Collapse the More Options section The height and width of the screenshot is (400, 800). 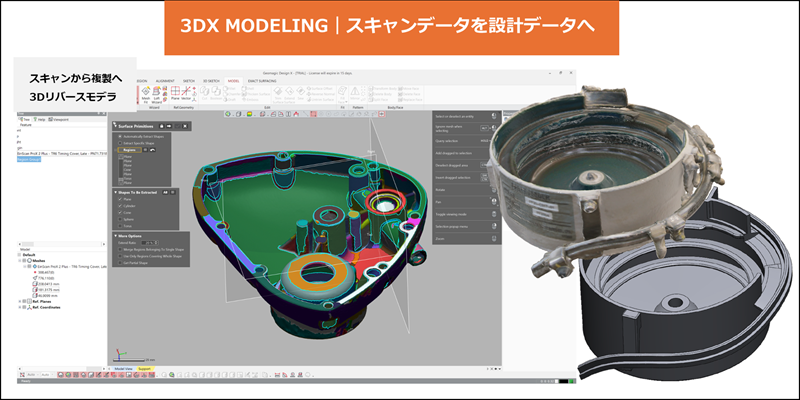click(115, 236)
